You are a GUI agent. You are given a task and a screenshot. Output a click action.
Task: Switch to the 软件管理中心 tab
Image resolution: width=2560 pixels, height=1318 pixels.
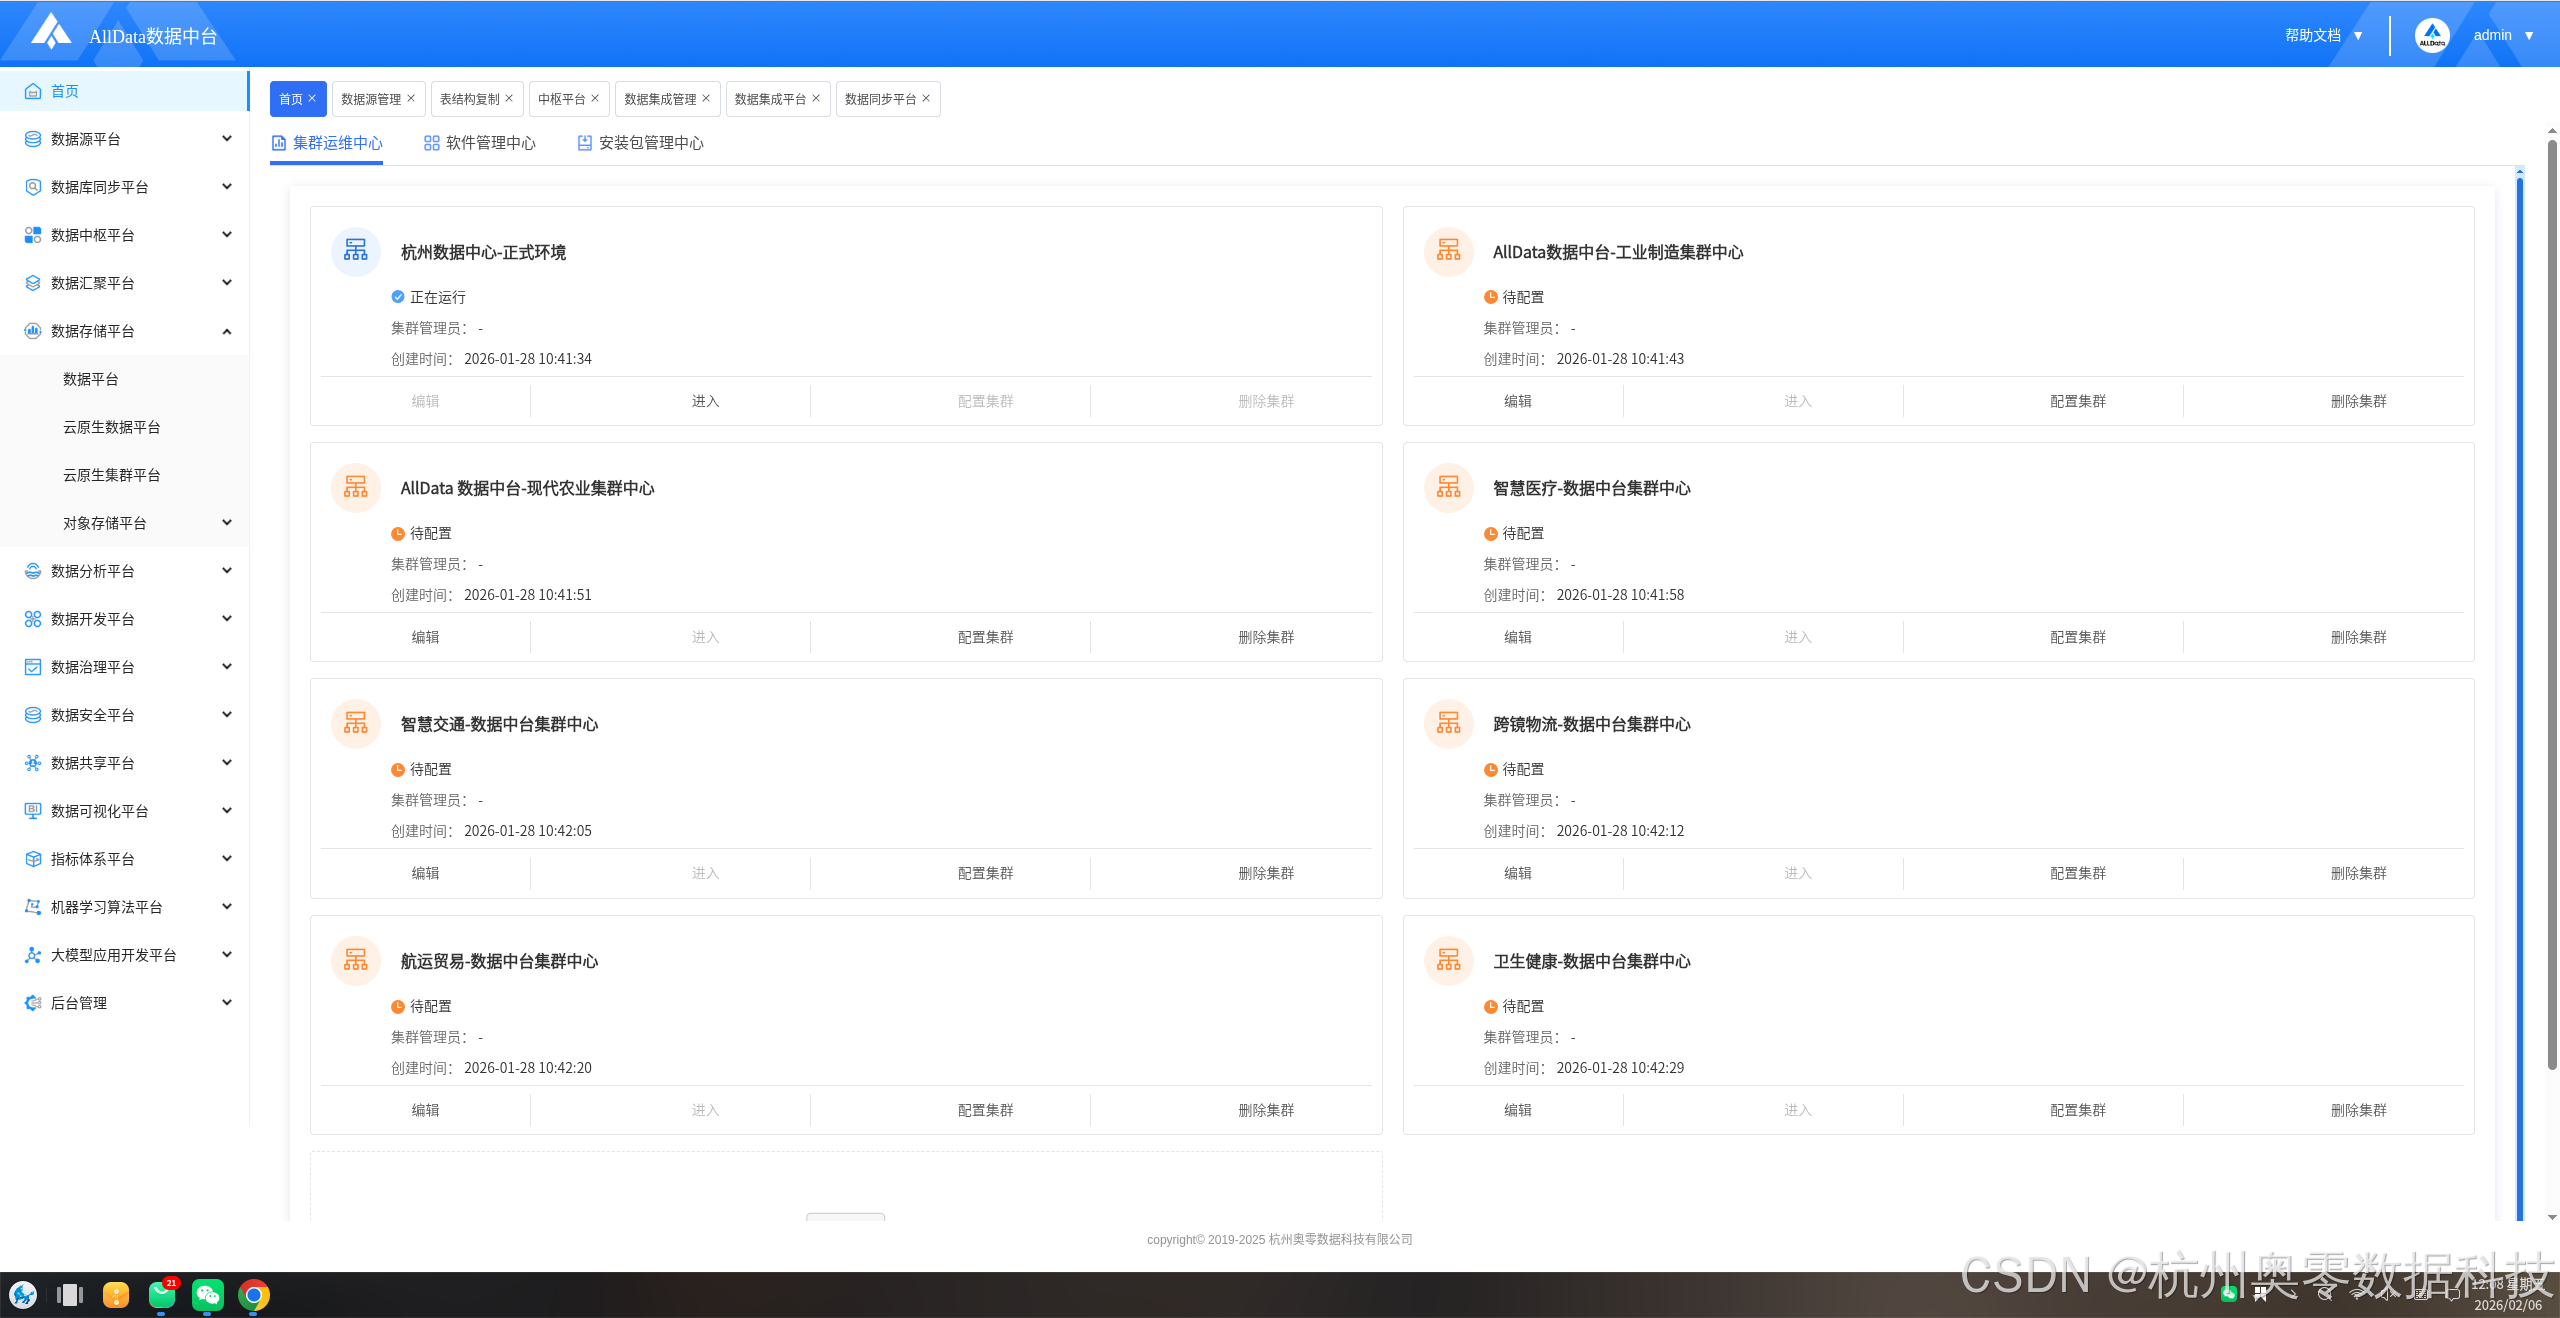tap(480, 143)
